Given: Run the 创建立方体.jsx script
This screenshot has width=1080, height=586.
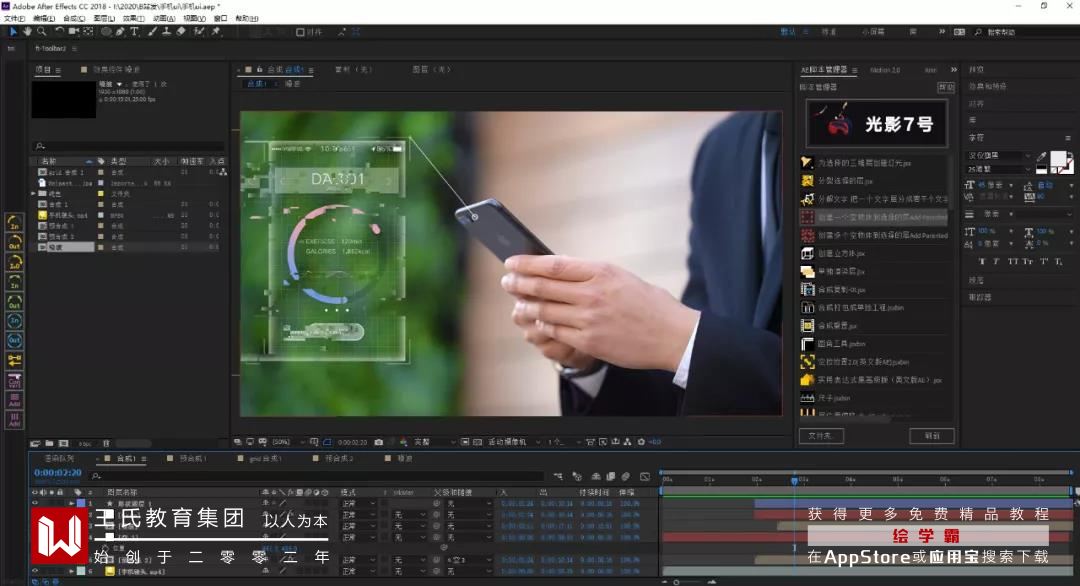Looking at the screenshot, I should click(x=842, y=253).
